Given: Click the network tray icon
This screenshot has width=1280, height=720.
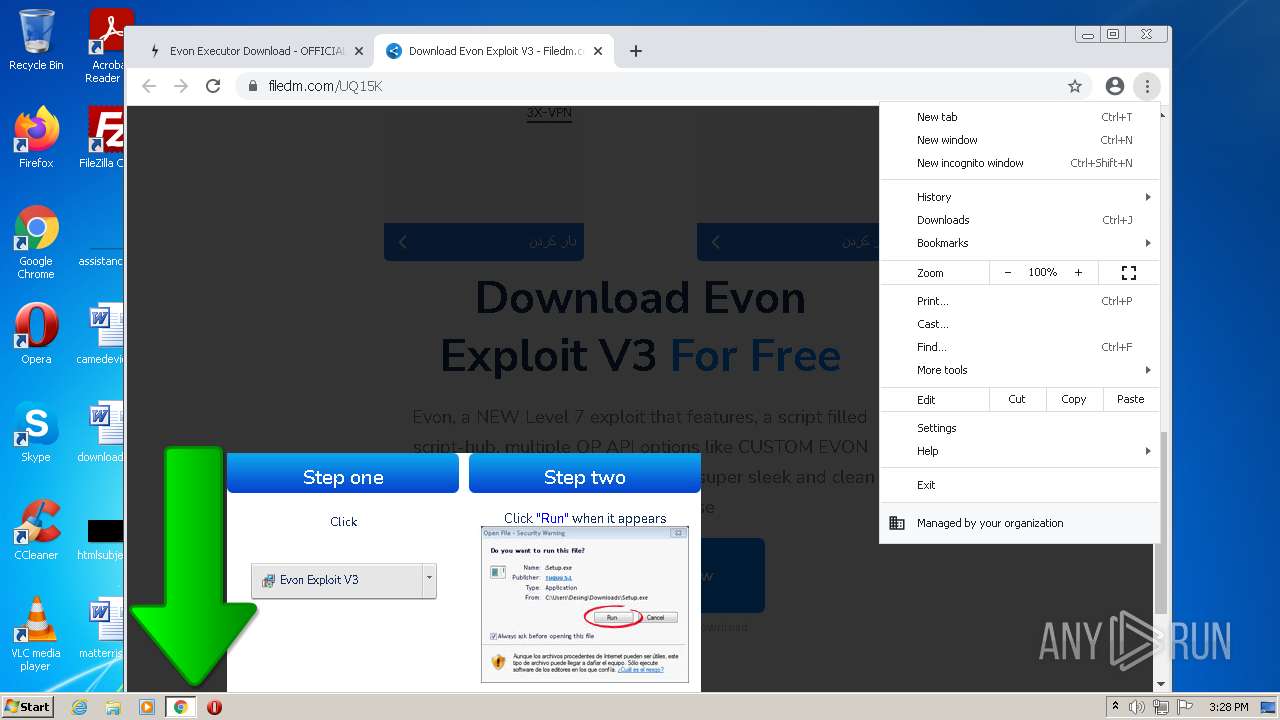Looking at the screenshot, I should coord(1161,707).
